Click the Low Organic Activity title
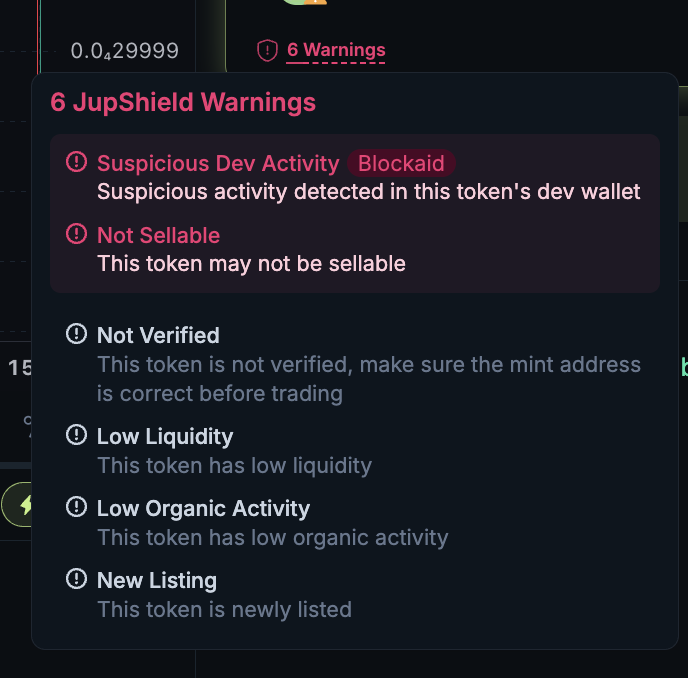Screen dimensions: 688x678 203,508
